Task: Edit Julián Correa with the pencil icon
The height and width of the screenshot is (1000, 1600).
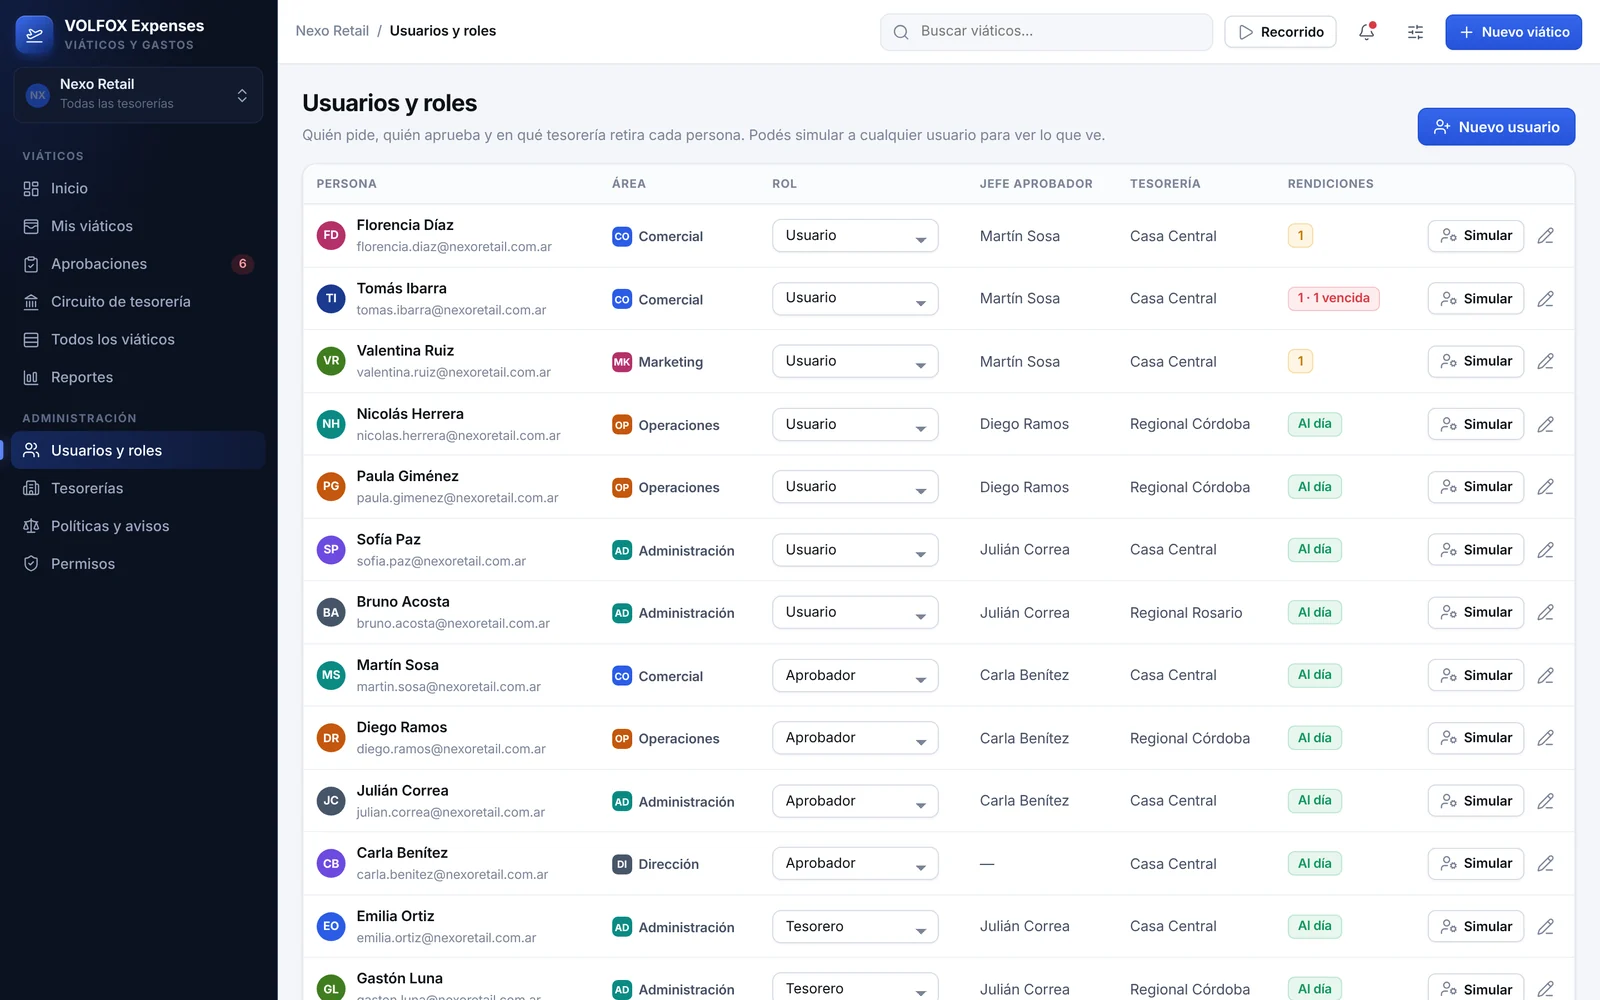Action: 1545,801
